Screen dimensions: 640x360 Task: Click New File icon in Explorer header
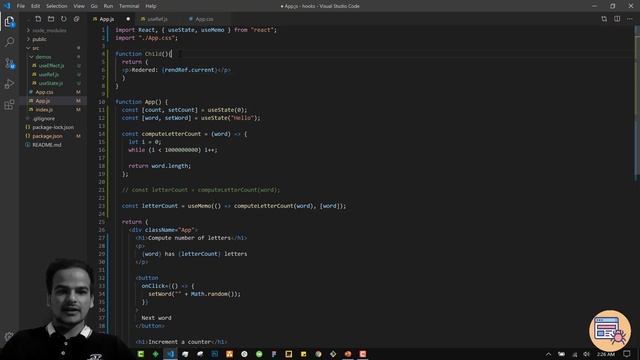tap(38, 19)
